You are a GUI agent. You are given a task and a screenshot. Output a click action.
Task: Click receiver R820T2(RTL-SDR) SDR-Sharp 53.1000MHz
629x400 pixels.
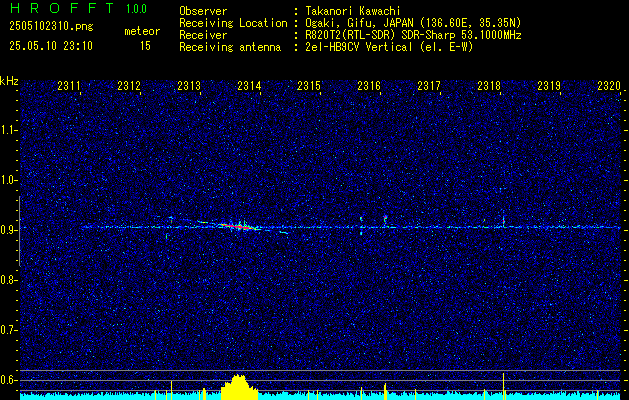[413, 35]
